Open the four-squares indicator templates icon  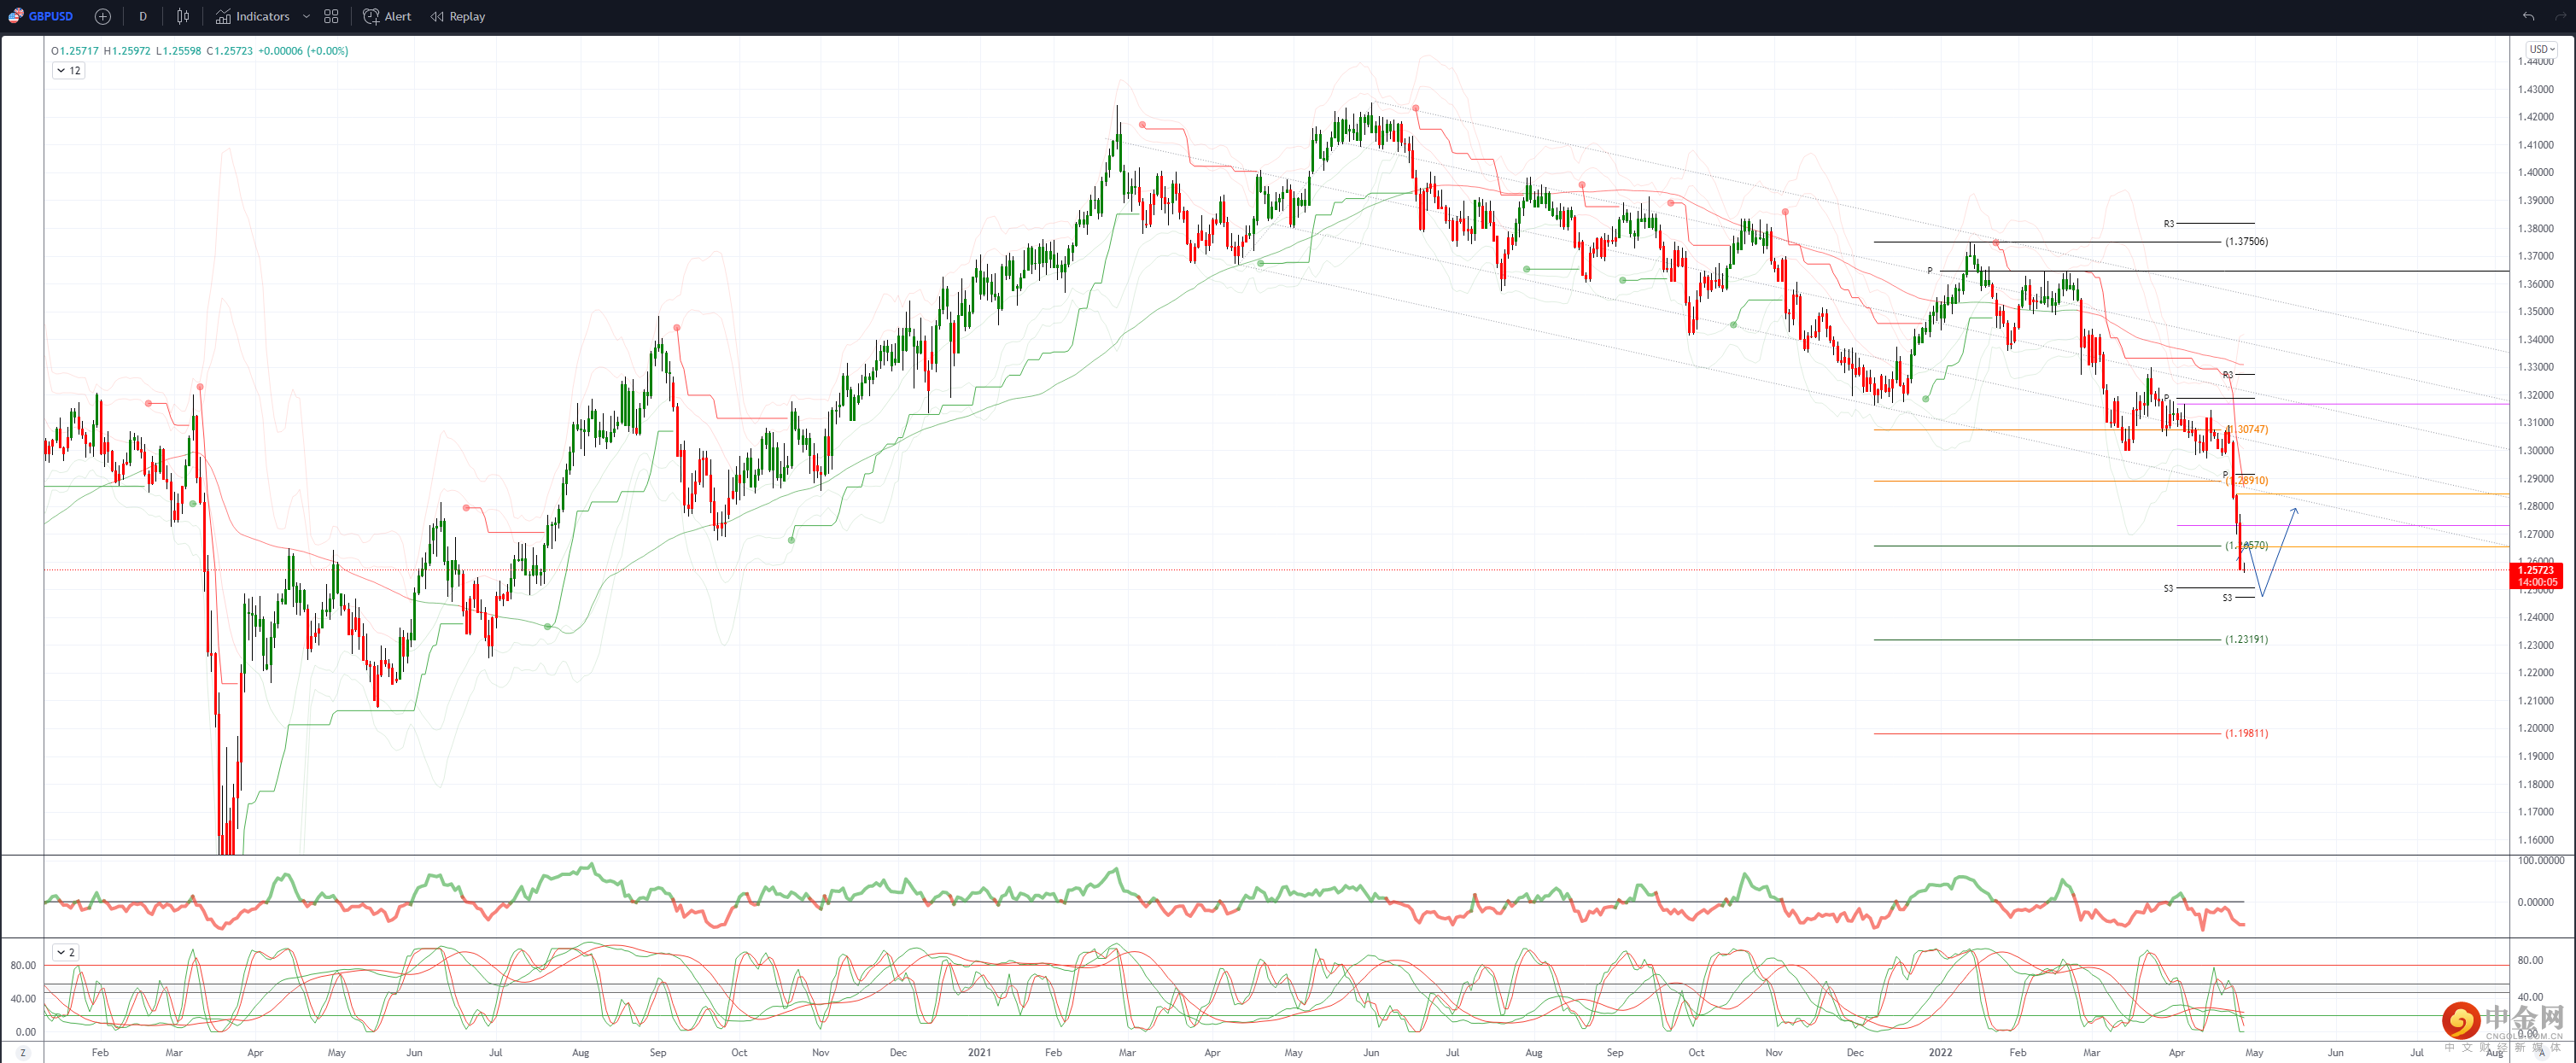[331, 16]
